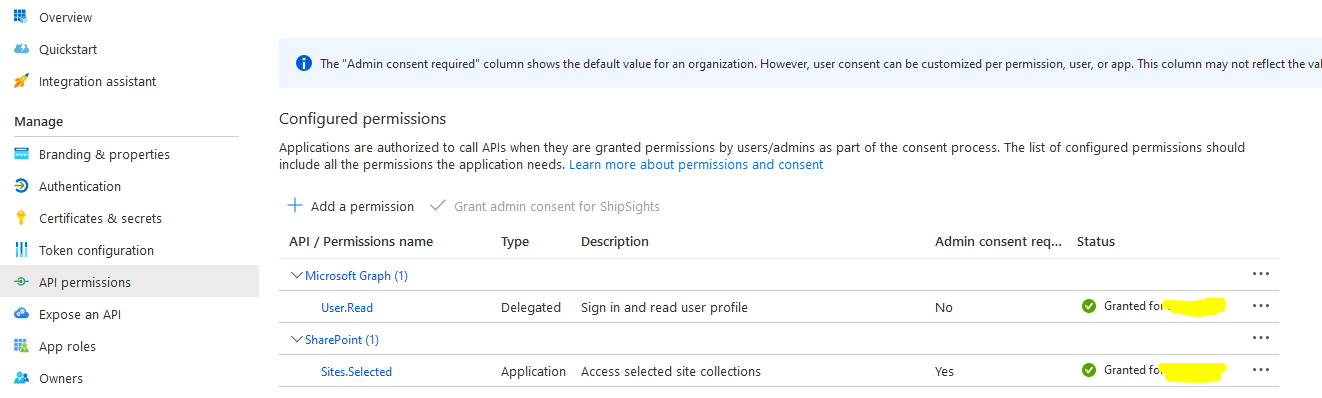Screen dimensions: 1322x398
Task: Click green granted checkmark on Sites.Selected row
Action: 1089,370
